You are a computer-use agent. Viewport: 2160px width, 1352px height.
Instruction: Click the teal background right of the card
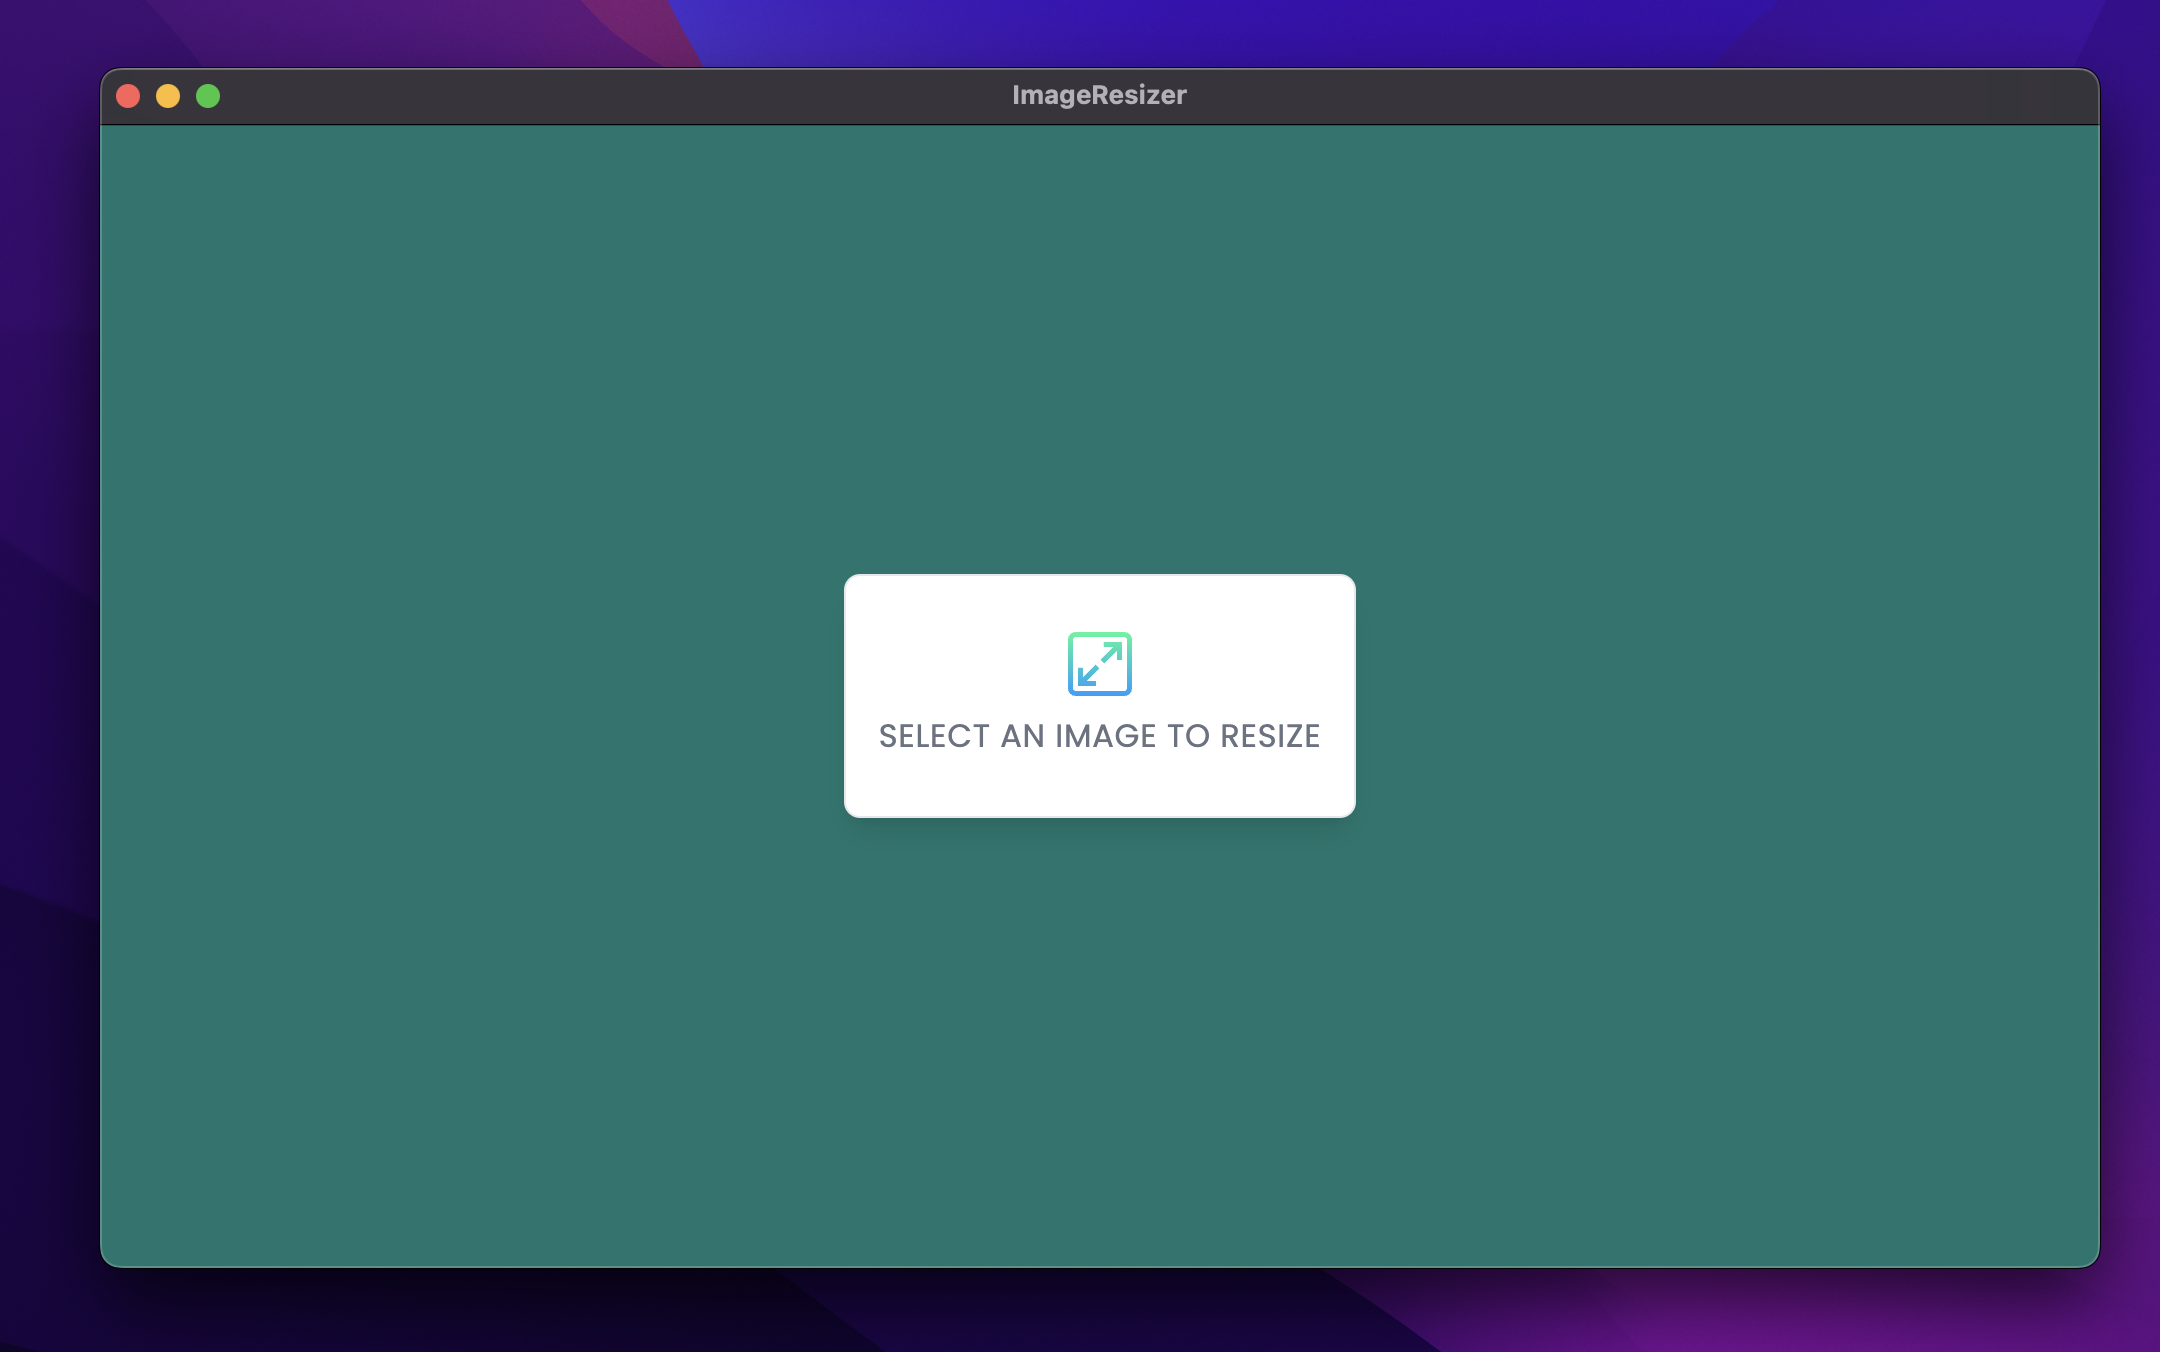[x=1730, y=696]
